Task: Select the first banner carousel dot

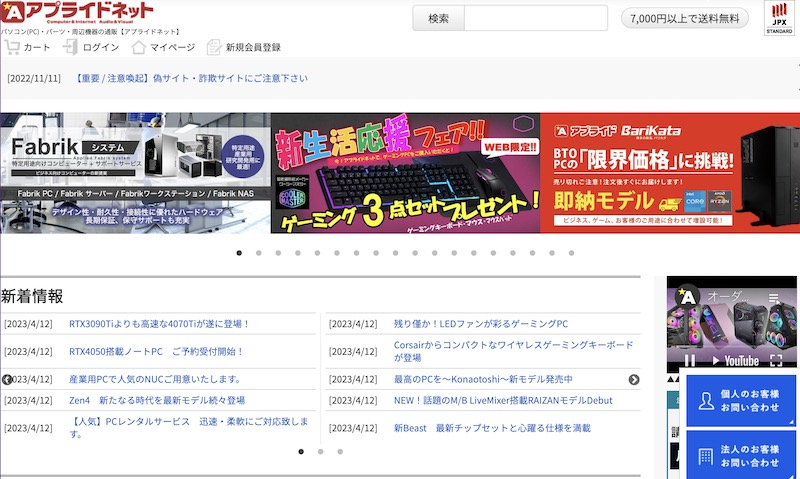Action: click(x=239, y=253)
